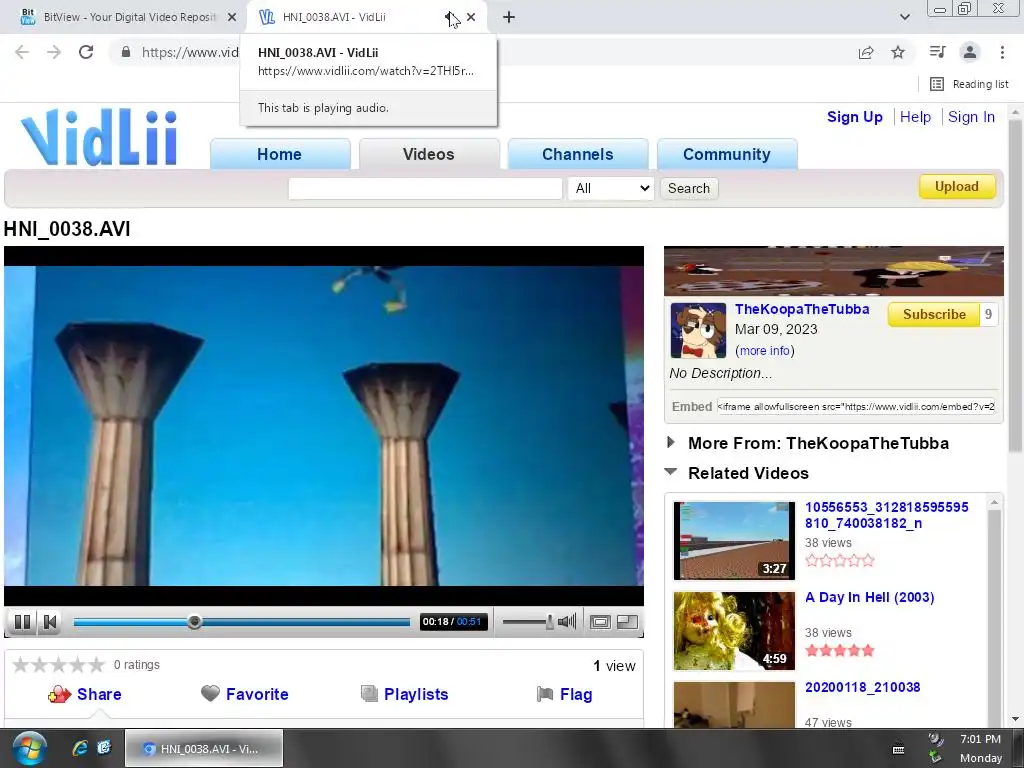Click the browser forward arrow
Screen dimensions: 1024x768
[54, 52]
